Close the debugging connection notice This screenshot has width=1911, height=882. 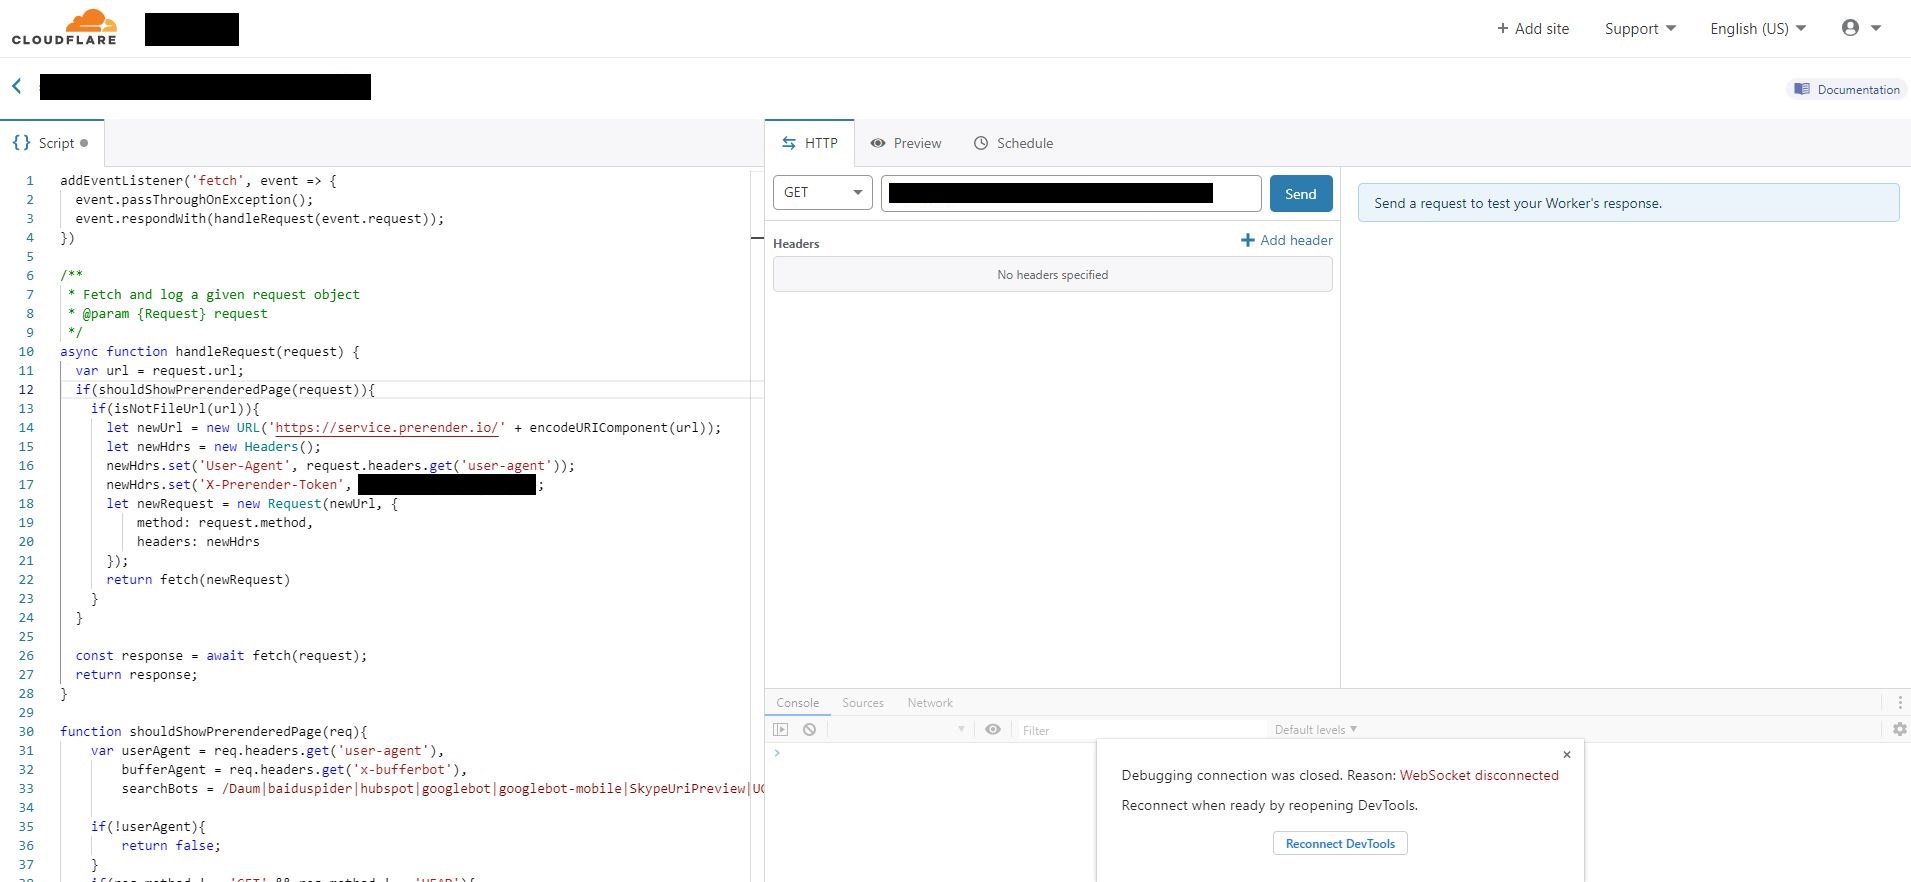[x=1567, y=755]
